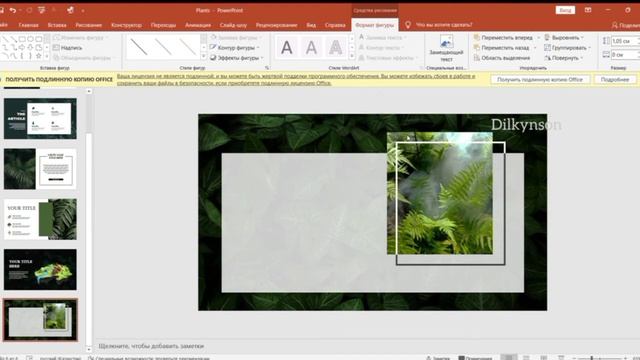Open the Слайд-шоу tab
This screenshot has width=640, height=360.
click(233, 25)
